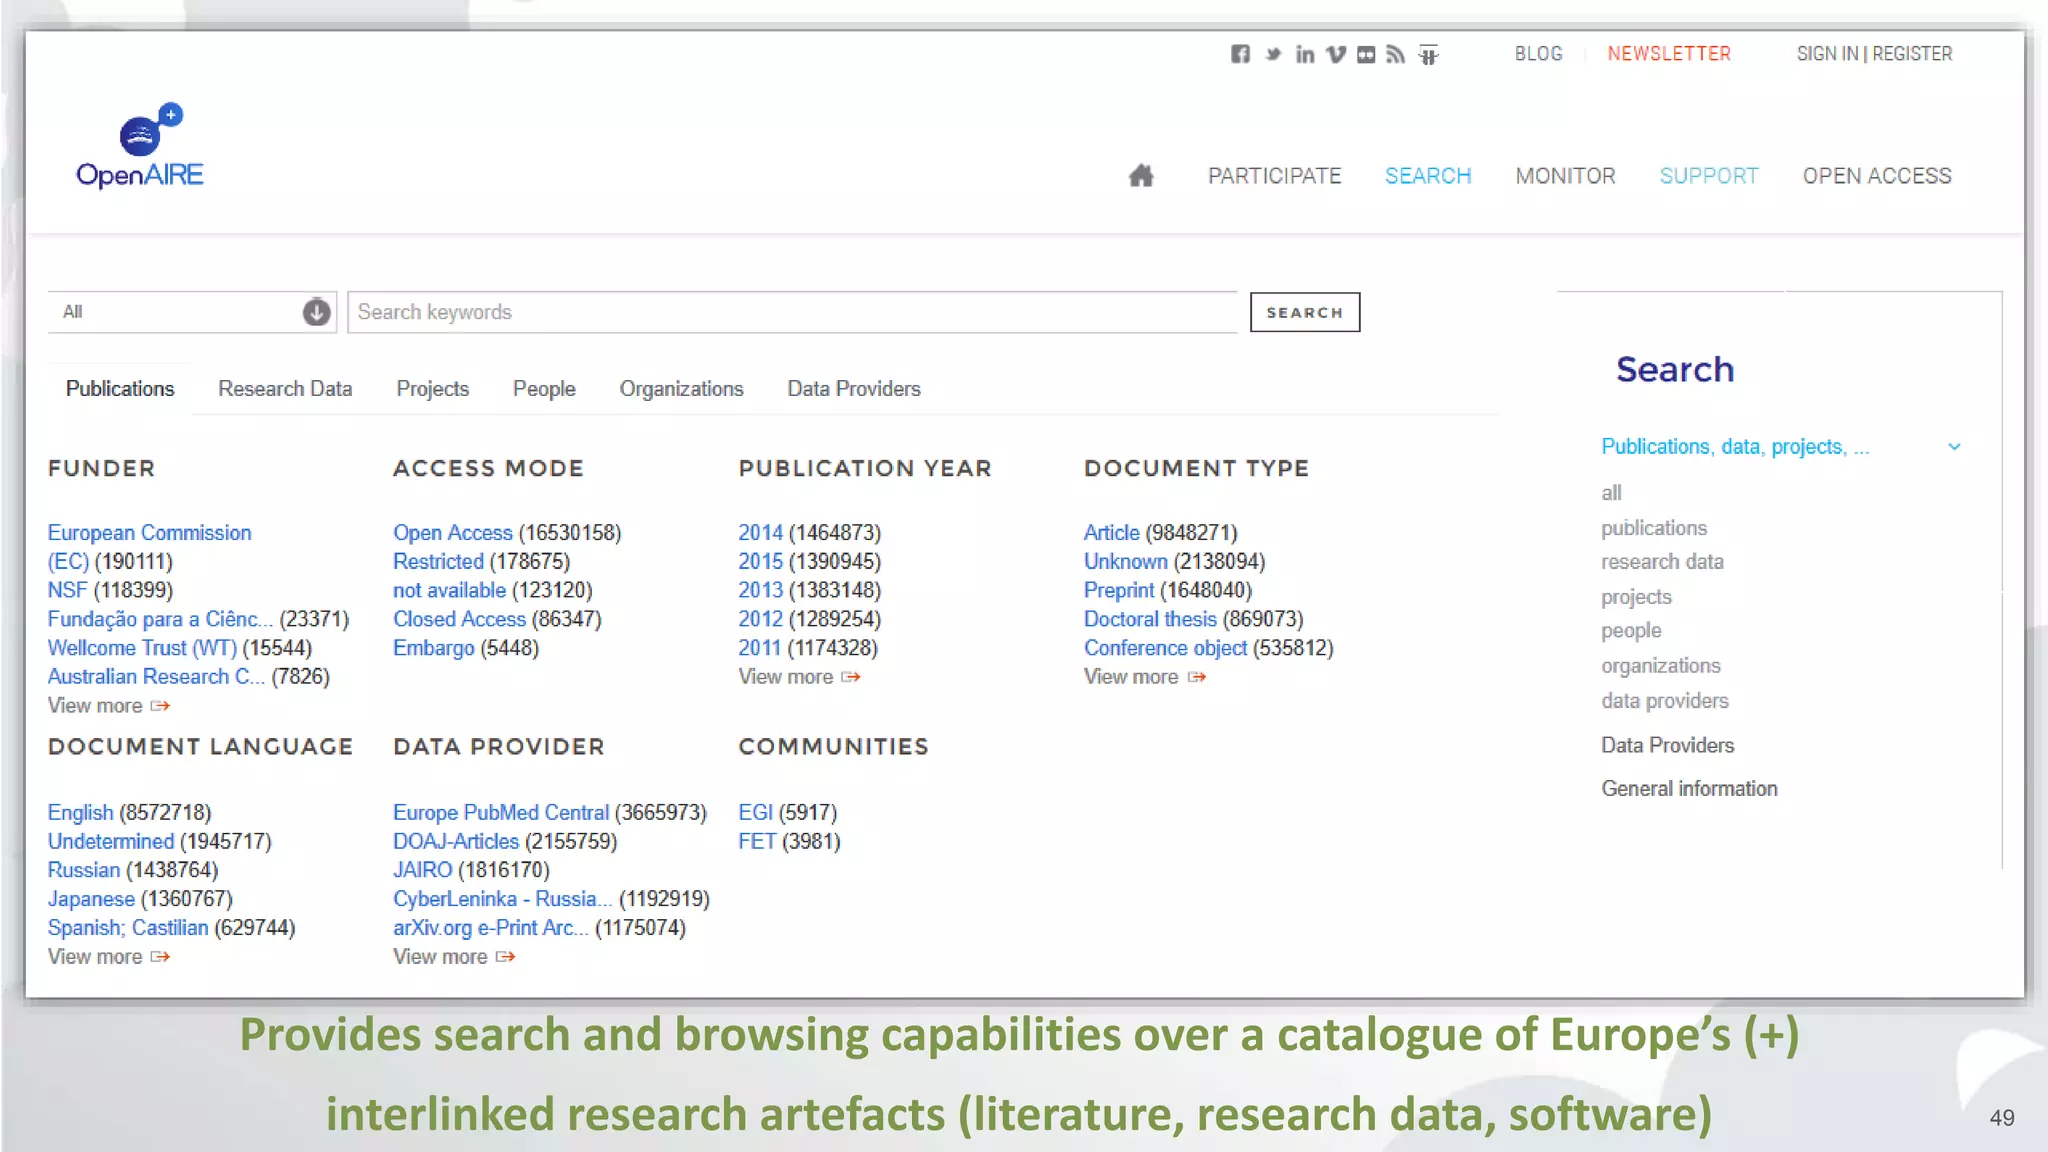Click arrow icon beside Funder View more
Image resolution: width=2048 pixels, height=1152 pixels.
tap(160, 706)
